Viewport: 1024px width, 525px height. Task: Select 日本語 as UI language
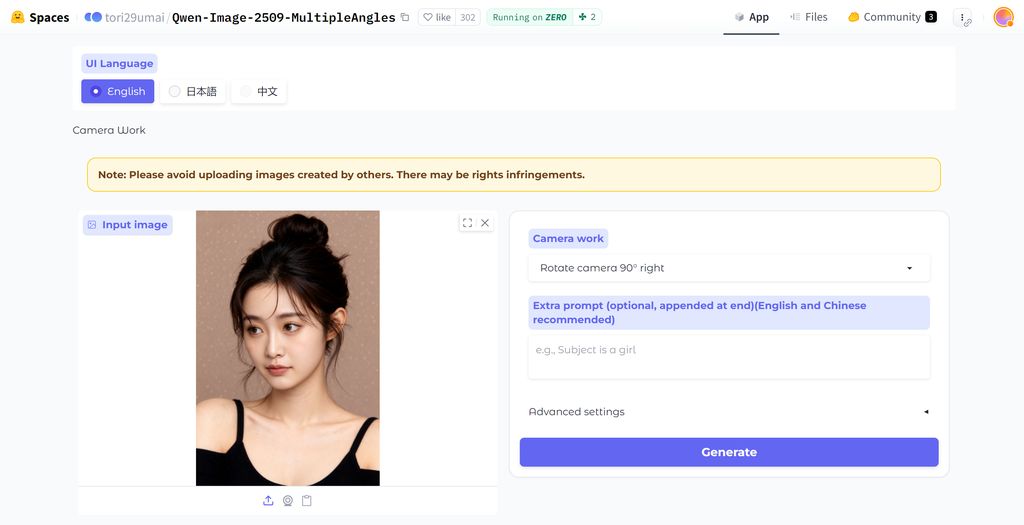pyautogui.click(x=193, y=91)
